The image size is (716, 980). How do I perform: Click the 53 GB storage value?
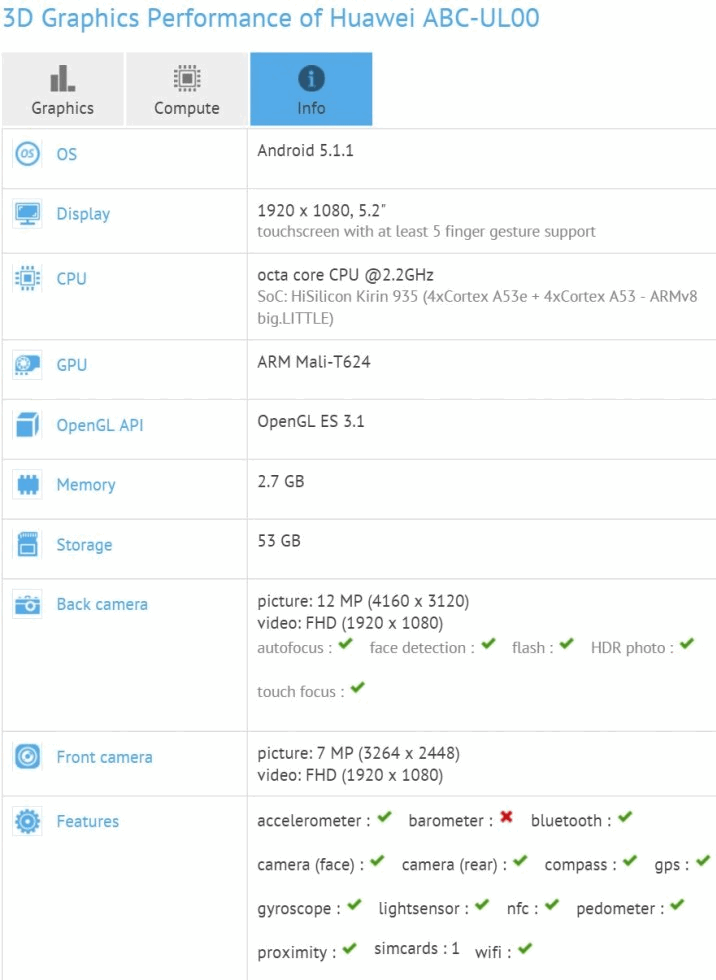pos(279,541)
